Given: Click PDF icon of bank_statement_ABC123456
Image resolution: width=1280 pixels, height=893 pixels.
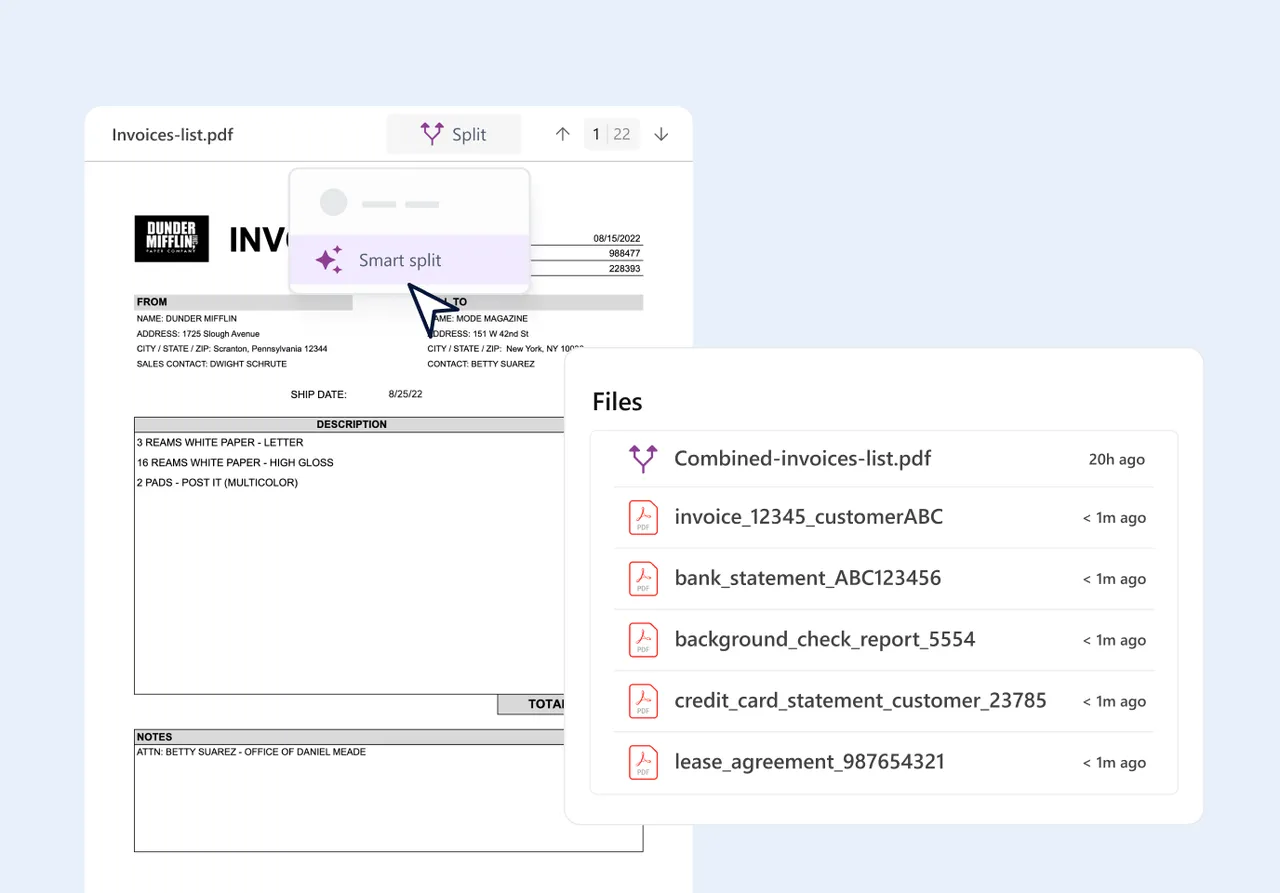Looking at the screenshot, I should click(x=643, y=579).
